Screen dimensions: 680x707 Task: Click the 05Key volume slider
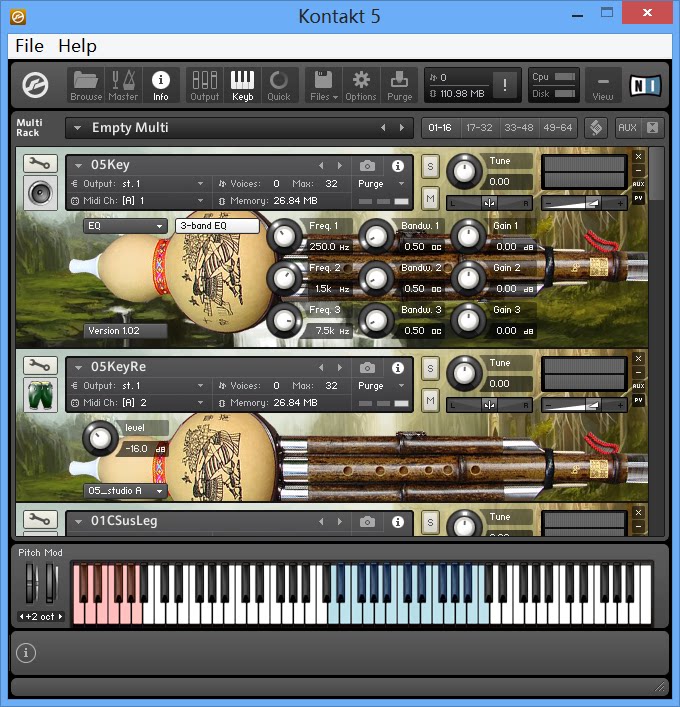(x=584, y=203)
